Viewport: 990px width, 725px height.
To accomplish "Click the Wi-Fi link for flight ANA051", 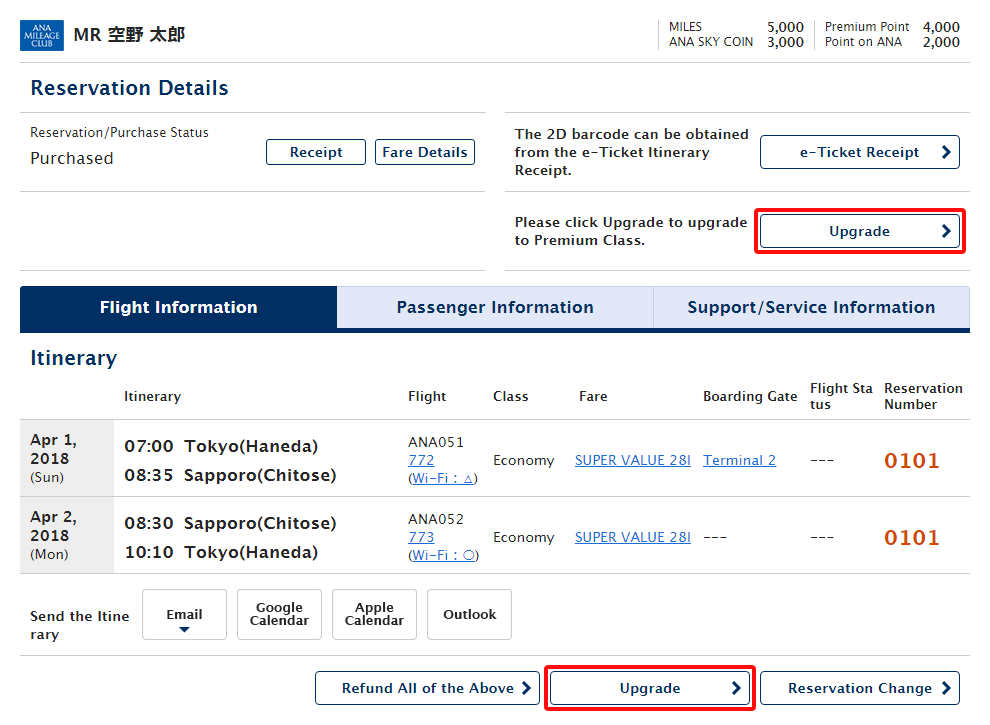I will coord(443,478).
